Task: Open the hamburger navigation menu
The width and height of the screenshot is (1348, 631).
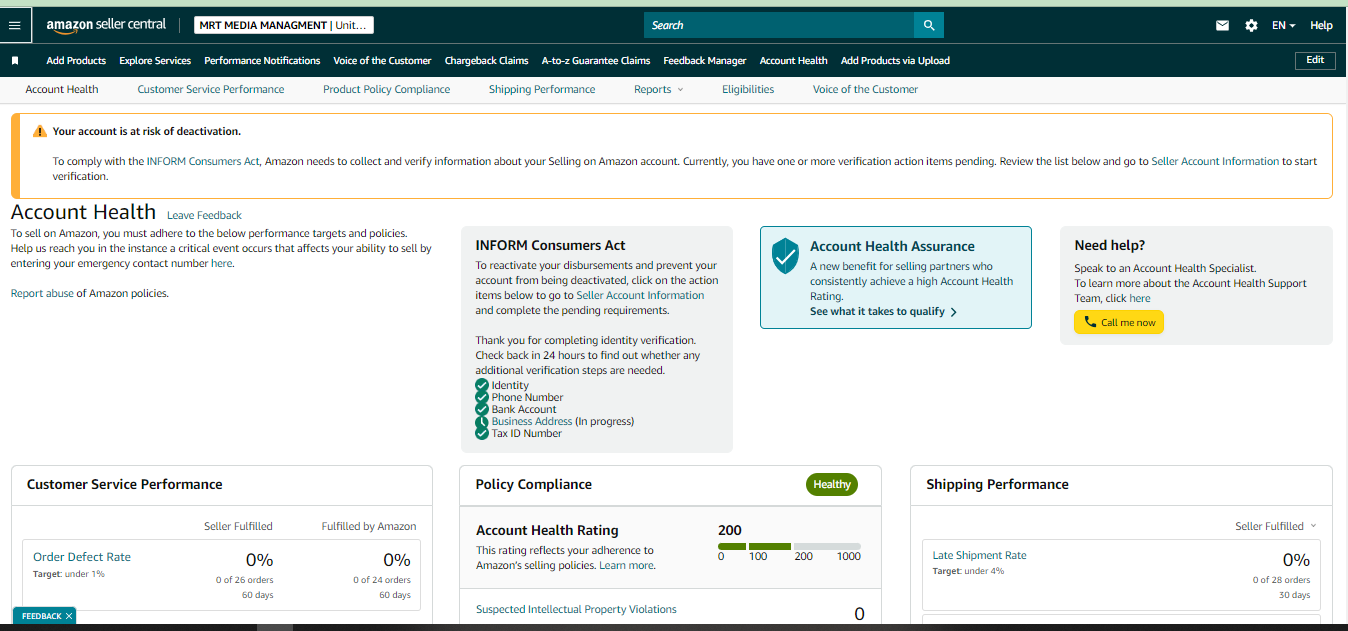Action: click(x=15, y=25)
